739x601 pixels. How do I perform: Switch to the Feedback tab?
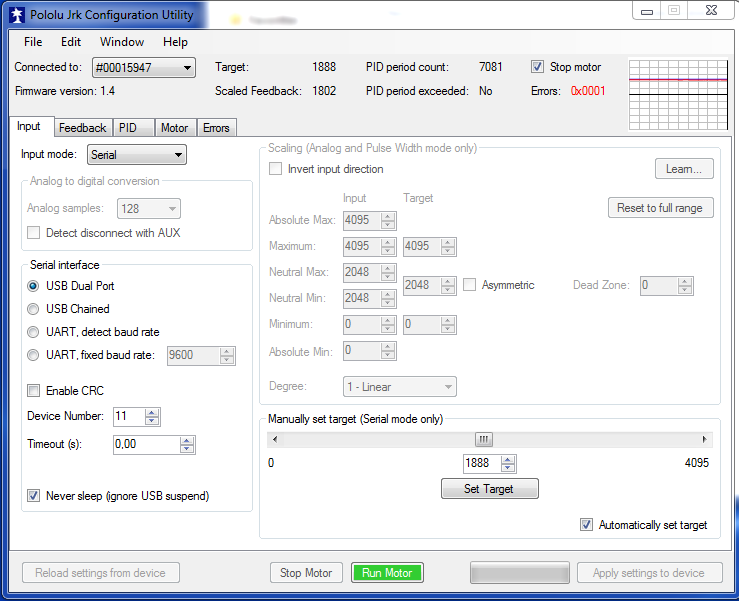pos(83,128)
